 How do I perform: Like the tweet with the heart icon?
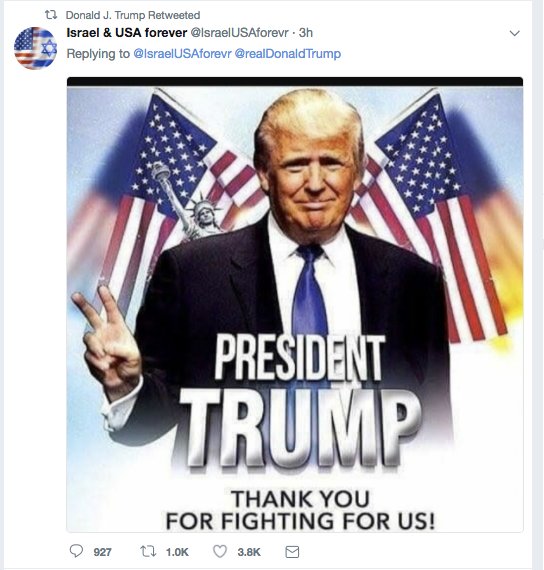[220, 551]
